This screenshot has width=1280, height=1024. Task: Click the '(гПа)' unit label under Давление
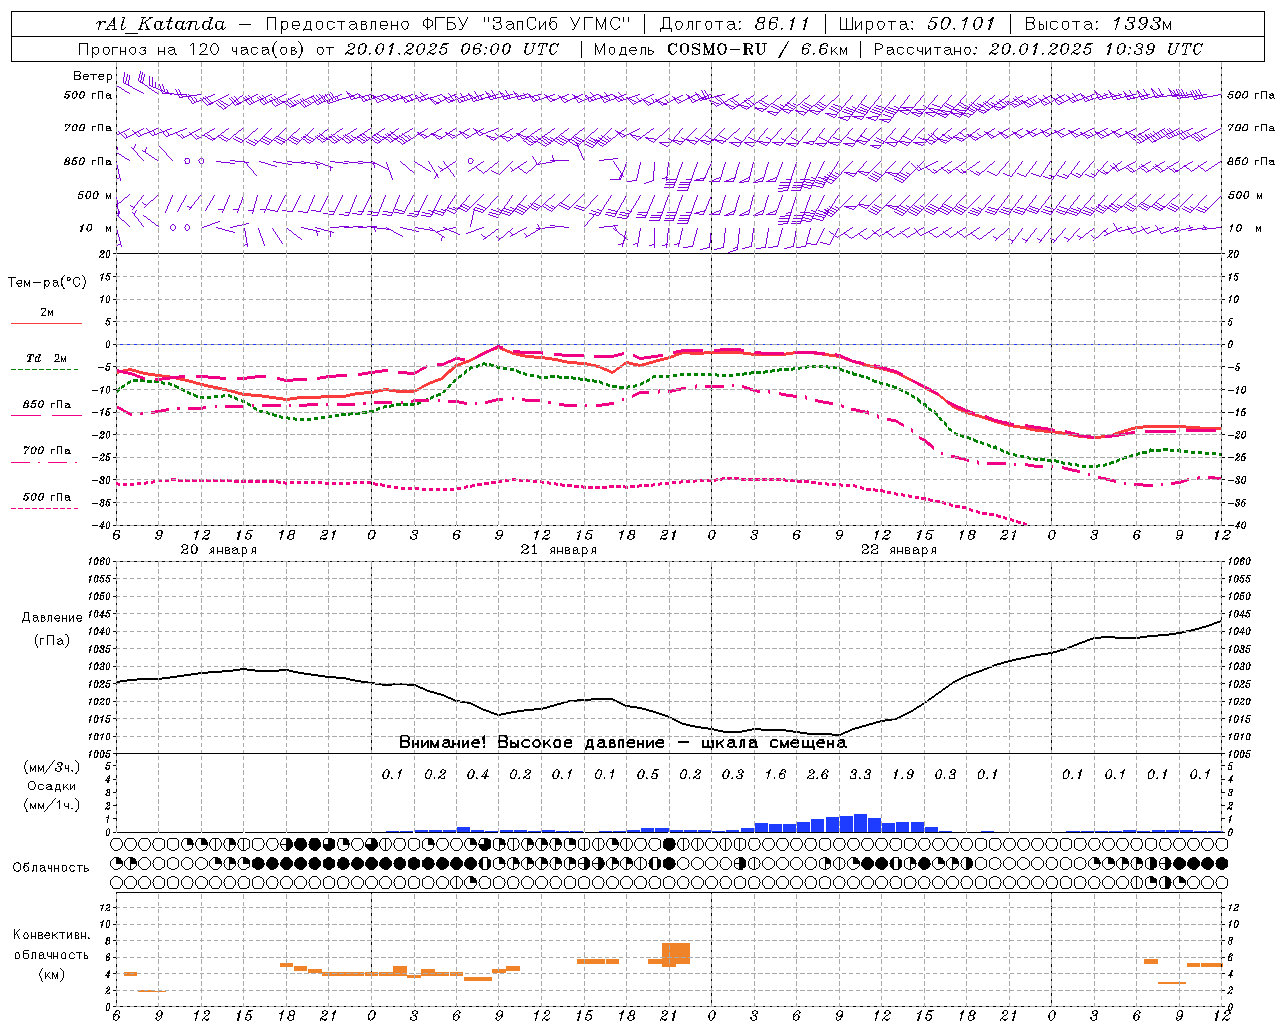pyautogui.click(x=52, y=641)
